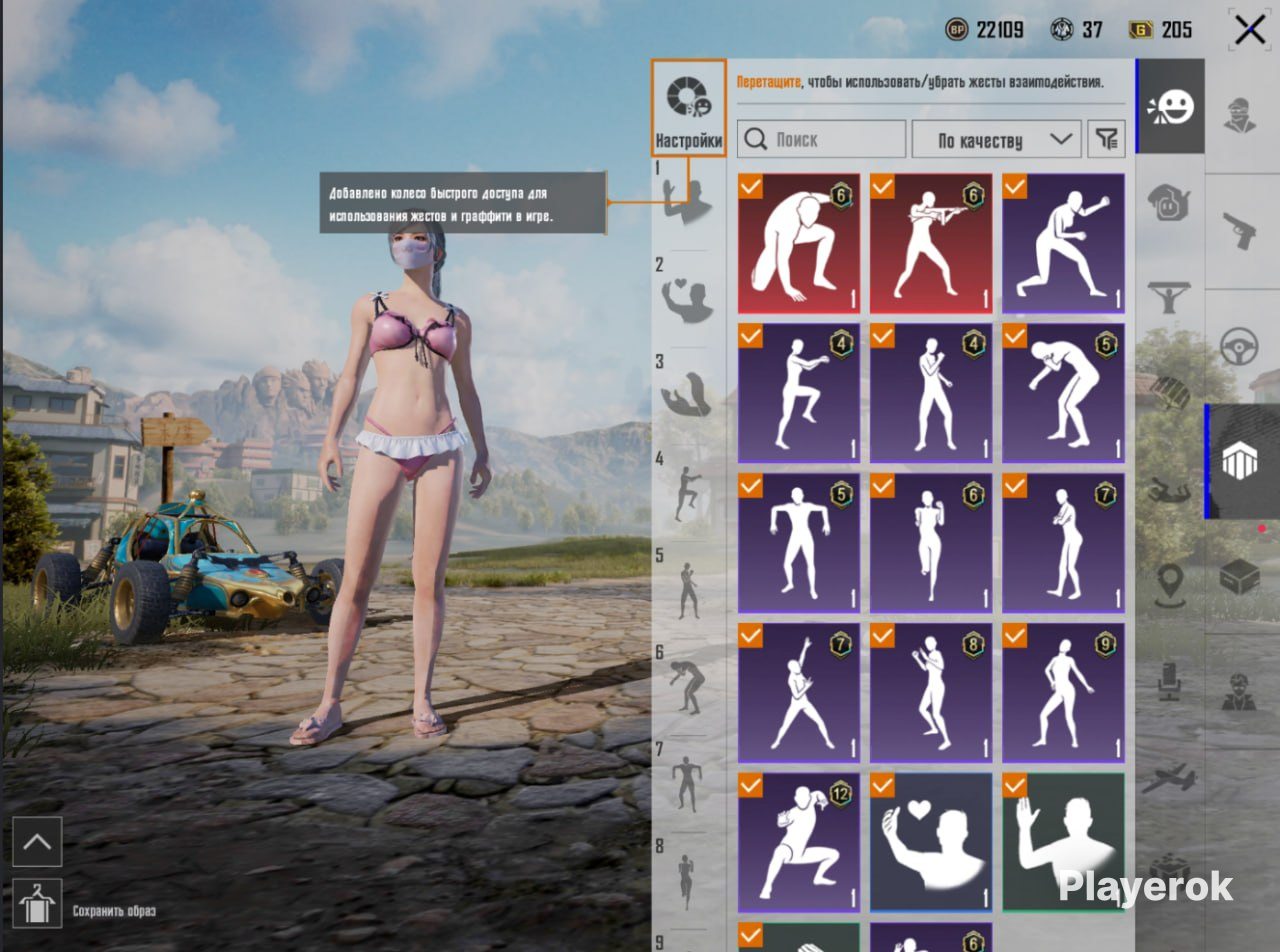Toggle checkmark on the heart gesture card
Image resolution: width=1280 pixels, height=952 pixels.
pos(882,786)
